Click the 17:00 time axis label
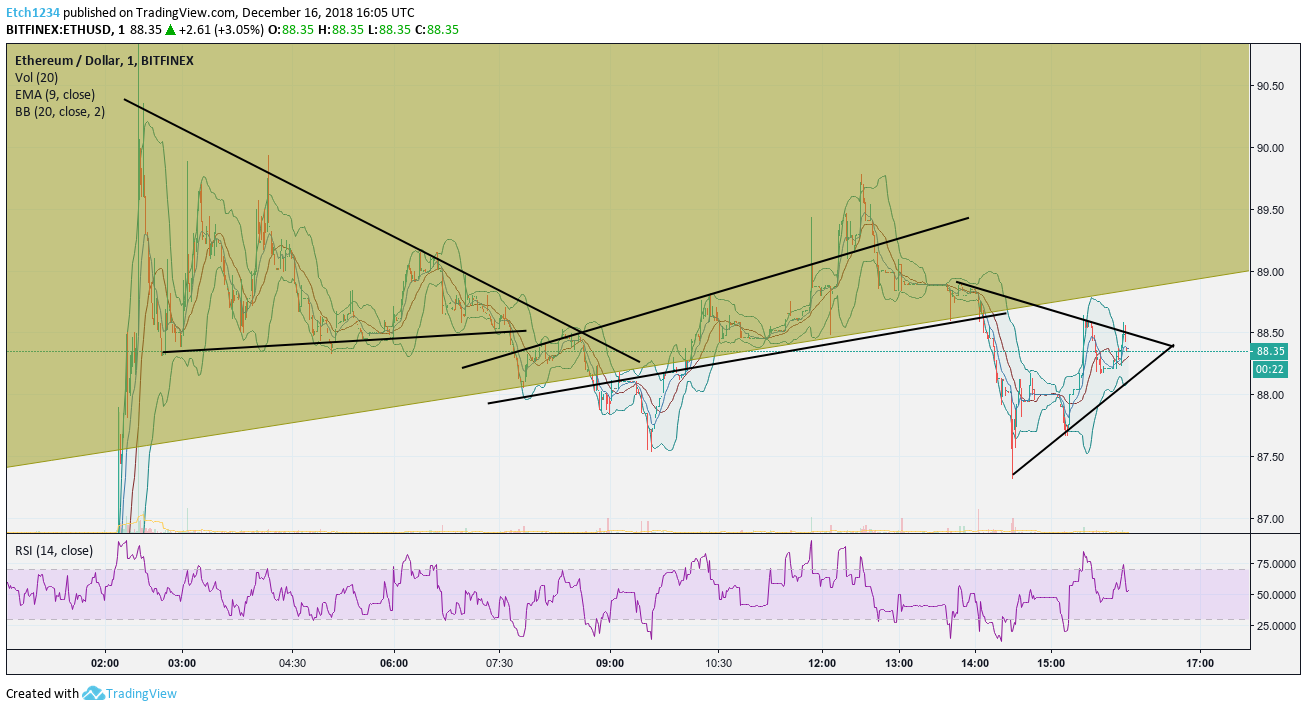 (1201, 663)
